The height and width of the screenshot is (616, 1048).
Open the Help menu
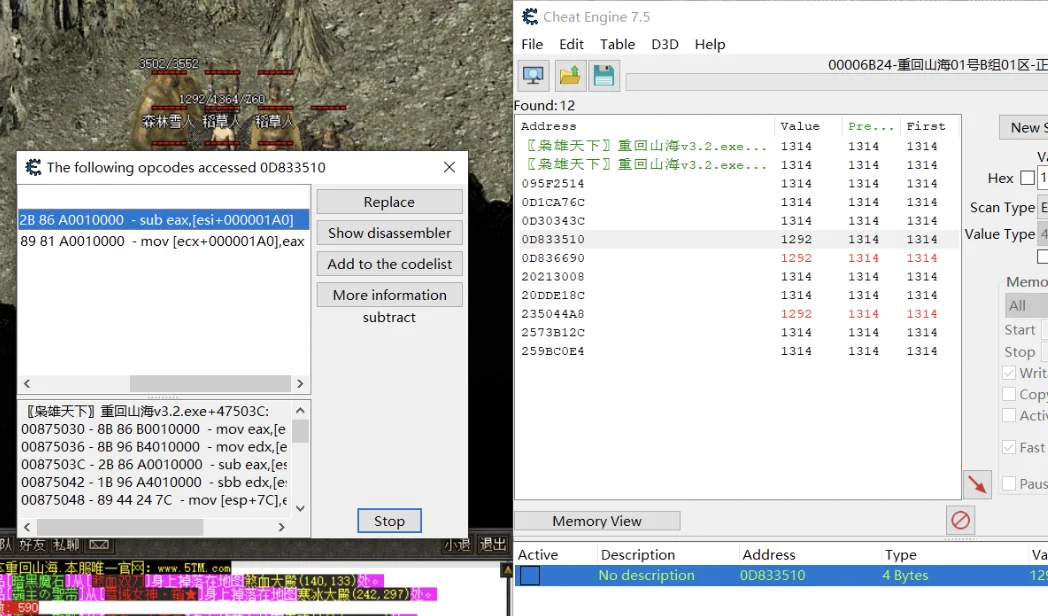click(710, 44)
